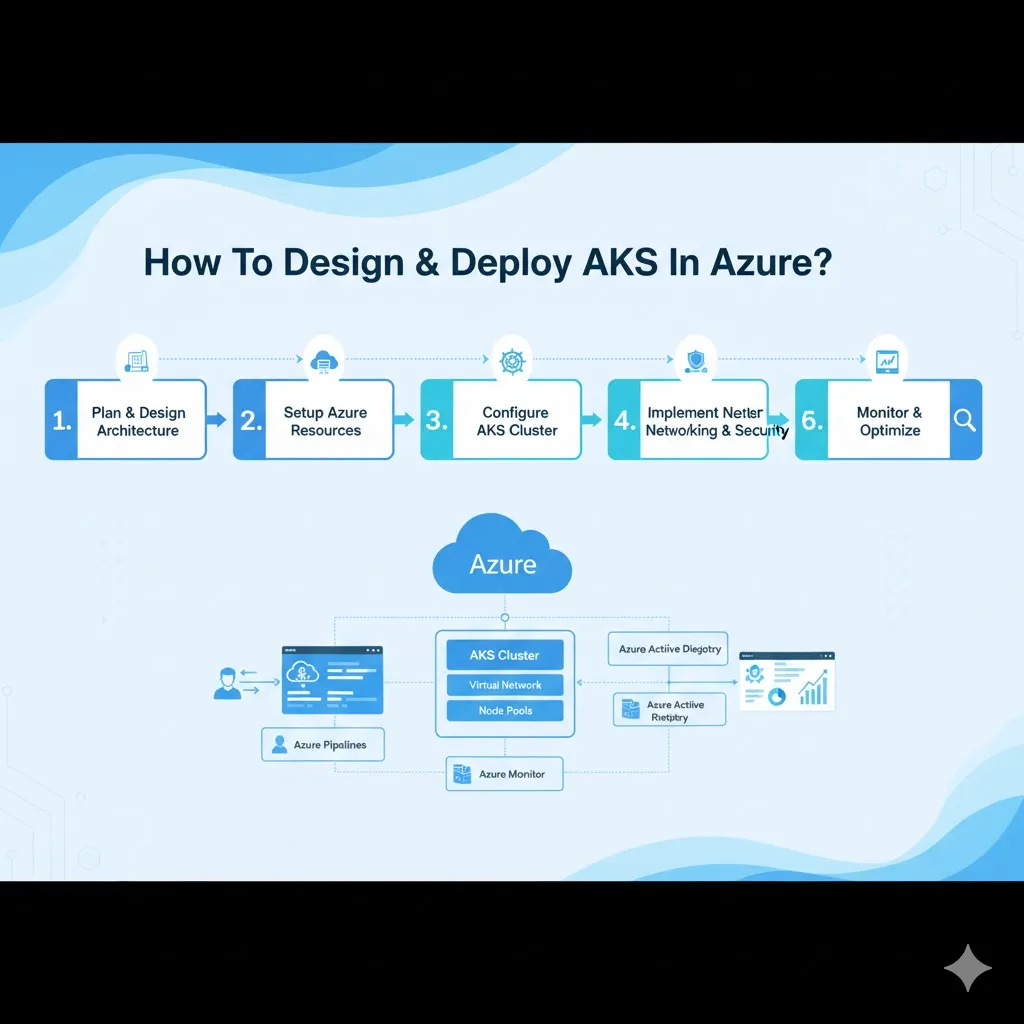
Task: Click the cloud upload icon above Setup Azure Resources
Action: [x=324, y=358]
